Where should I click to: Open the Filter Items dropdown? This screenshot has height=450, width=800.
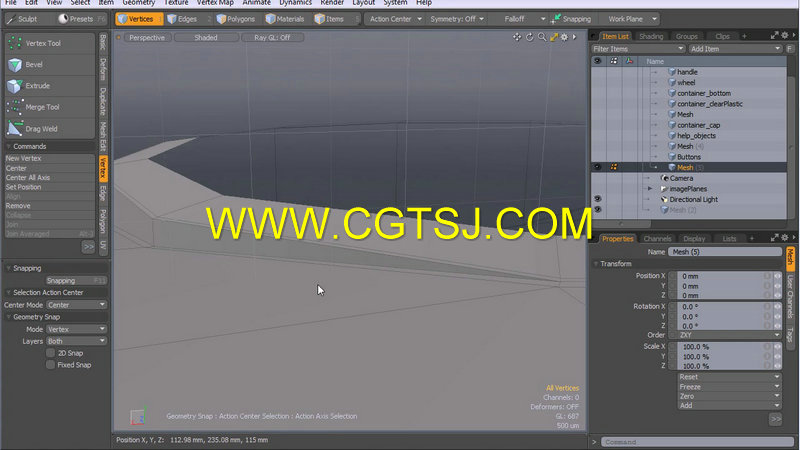(x=638, y=48)
